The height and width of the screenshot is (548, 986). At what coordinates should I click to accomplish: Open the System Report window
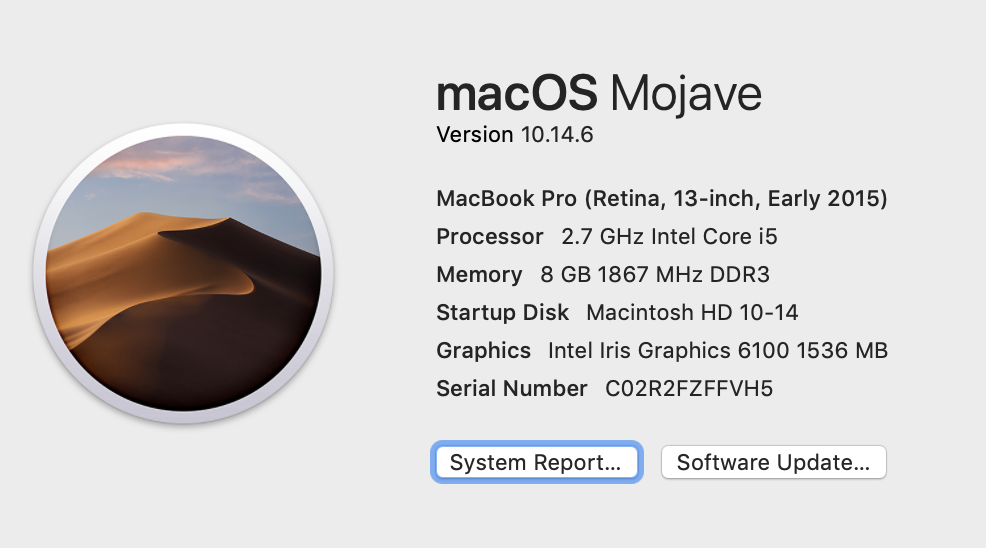[x=535, y=462]
